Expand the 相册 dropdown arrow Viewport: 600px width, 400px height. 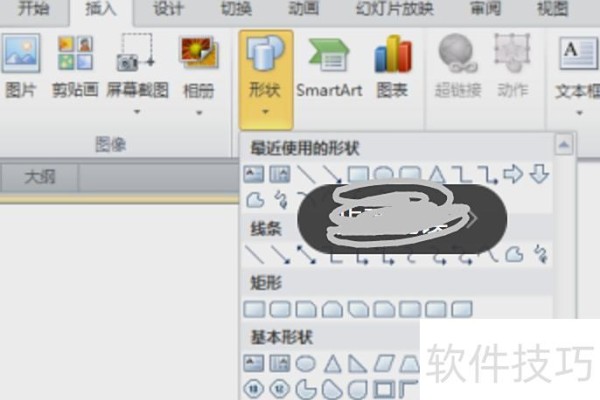point(199,113)
